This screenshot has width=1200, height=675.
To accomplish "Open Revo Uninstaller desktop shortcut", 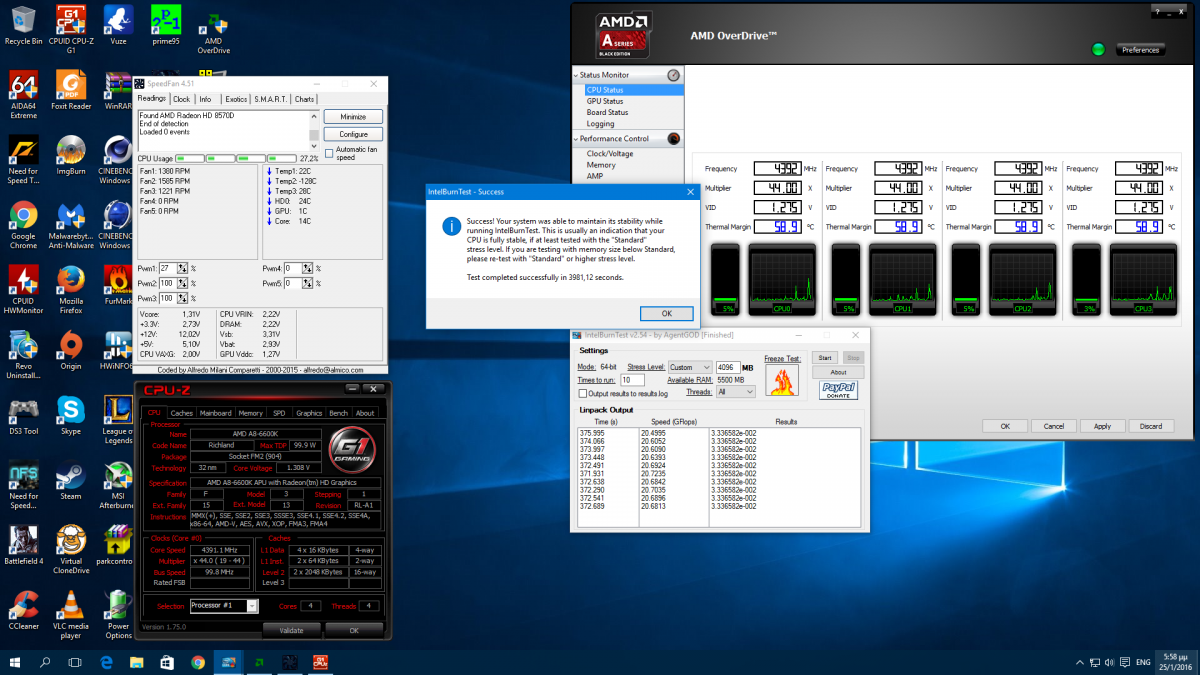I will coord(23,354).
